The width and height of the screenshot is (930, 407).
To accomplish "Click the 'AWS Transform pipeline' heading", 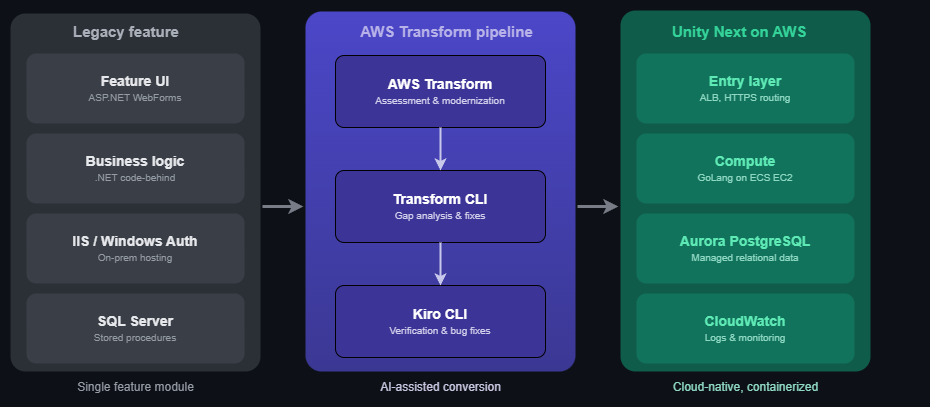I will tap(446, 32).
